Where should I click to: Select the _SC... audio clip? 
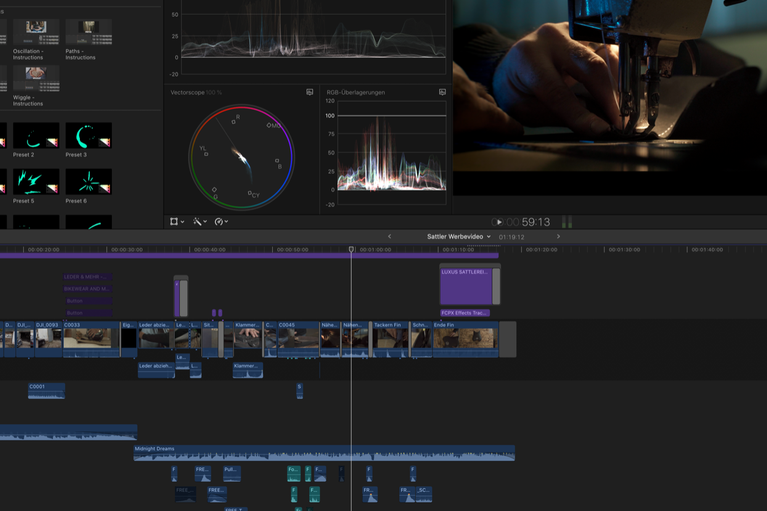pyautogui.click(x=424, y=494)
